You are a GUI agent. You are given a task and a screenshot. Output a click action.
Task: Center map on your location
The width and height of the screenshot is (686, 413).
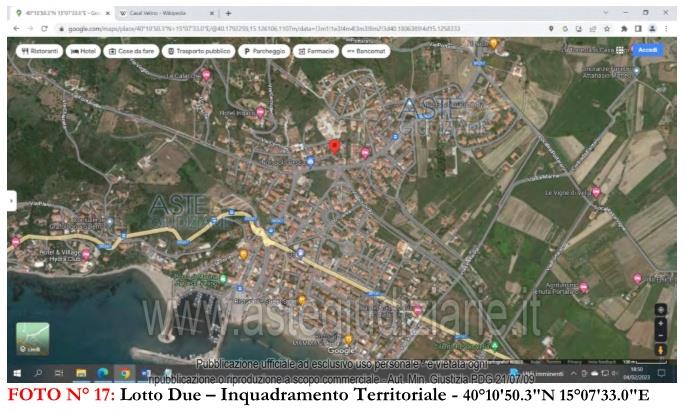pos(661,309)
